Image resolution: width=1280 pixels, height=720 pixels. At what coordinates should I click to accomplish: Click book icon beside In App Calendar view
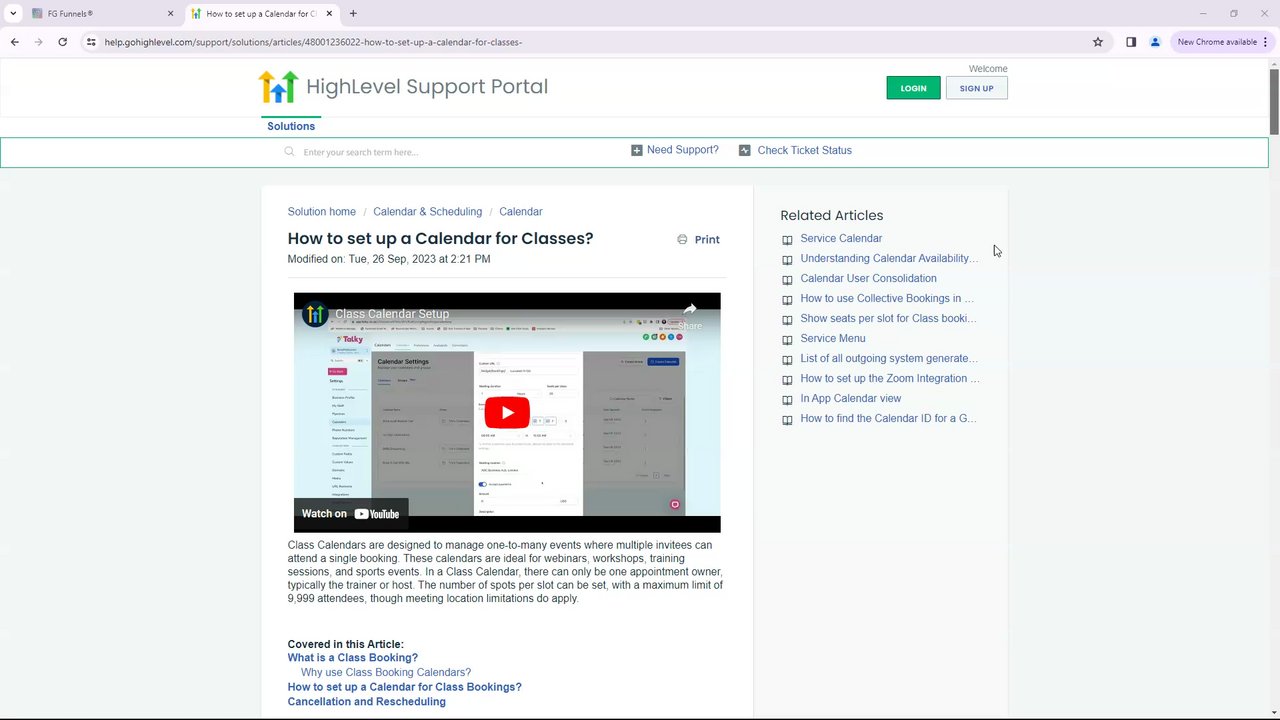(x=787, y=400)
